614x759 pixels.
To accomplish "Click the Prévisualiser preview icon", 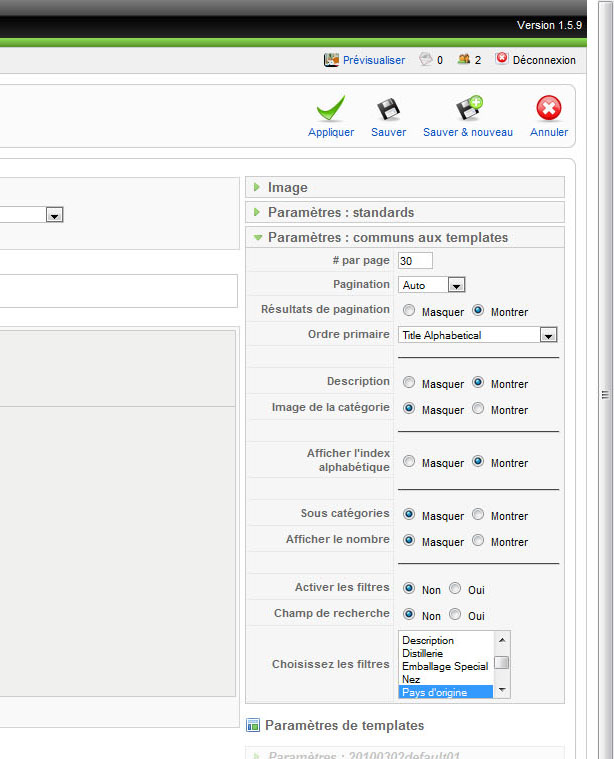I will point(331,60).
